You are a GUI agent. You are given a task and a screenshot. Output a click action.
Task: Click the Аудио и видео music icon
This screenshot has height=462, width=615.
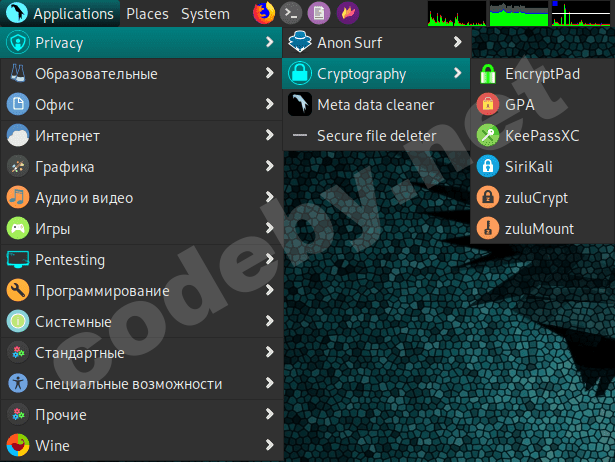click(18, 197)
